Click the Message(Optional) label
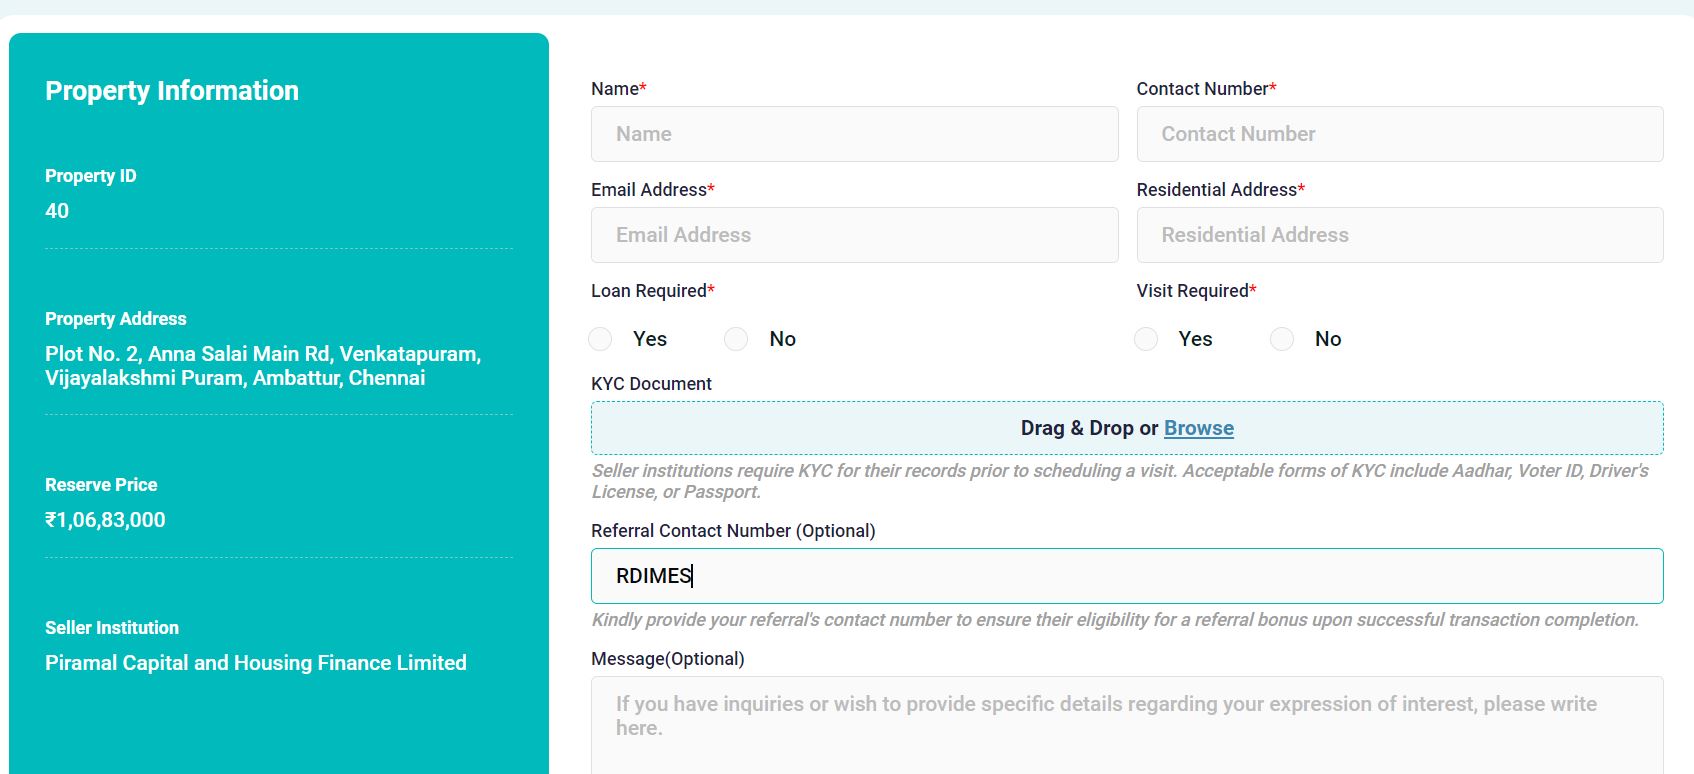This screenshot has height=774, width=1694. 668,659
